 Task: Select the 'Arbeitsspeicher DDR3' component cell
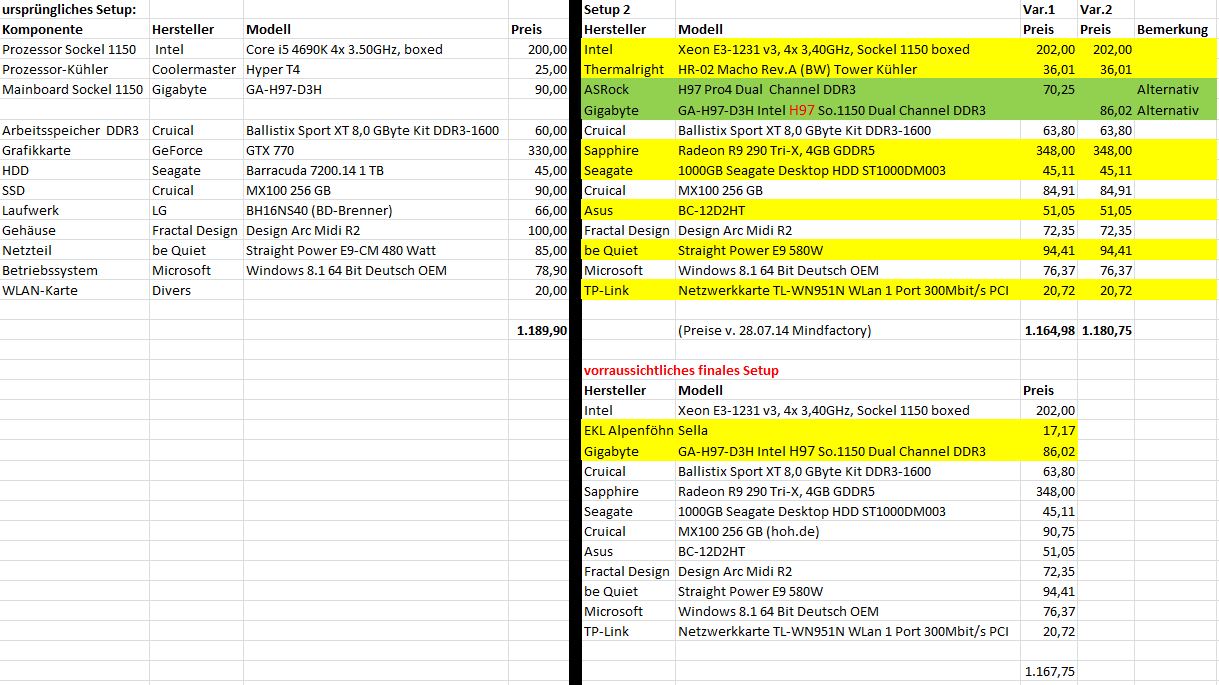(x=75, y=130)
